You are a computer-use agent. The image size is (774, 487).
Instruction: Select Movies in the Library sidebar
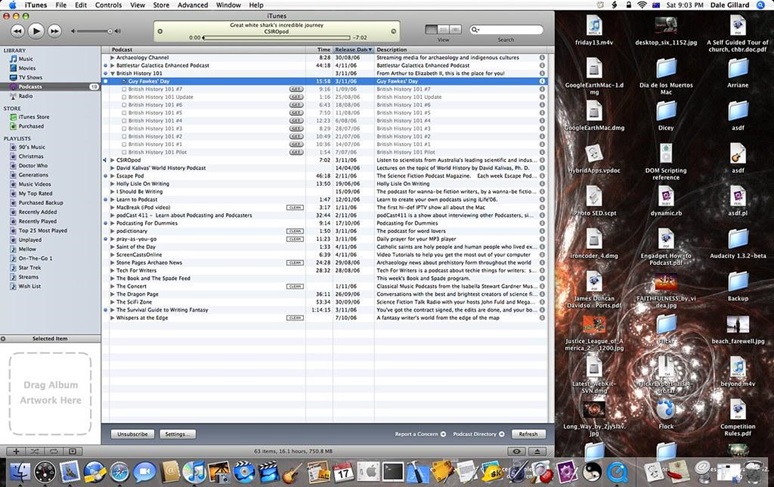(x=27, y=68)
